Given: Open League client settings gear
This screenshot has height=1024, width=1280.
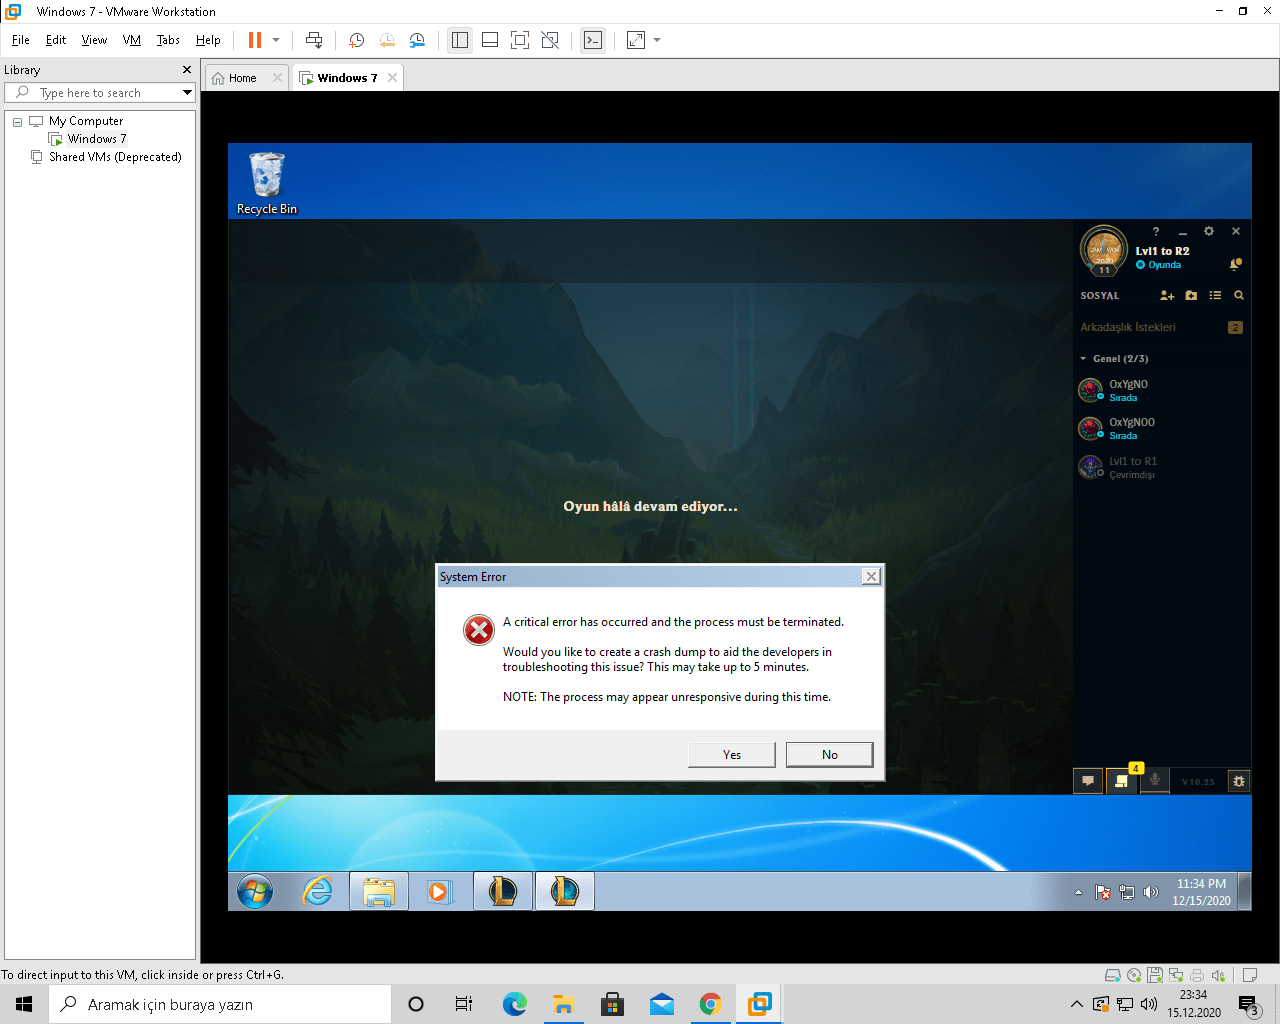Looking at the screenshot, I should click(x=1209, y=231).
